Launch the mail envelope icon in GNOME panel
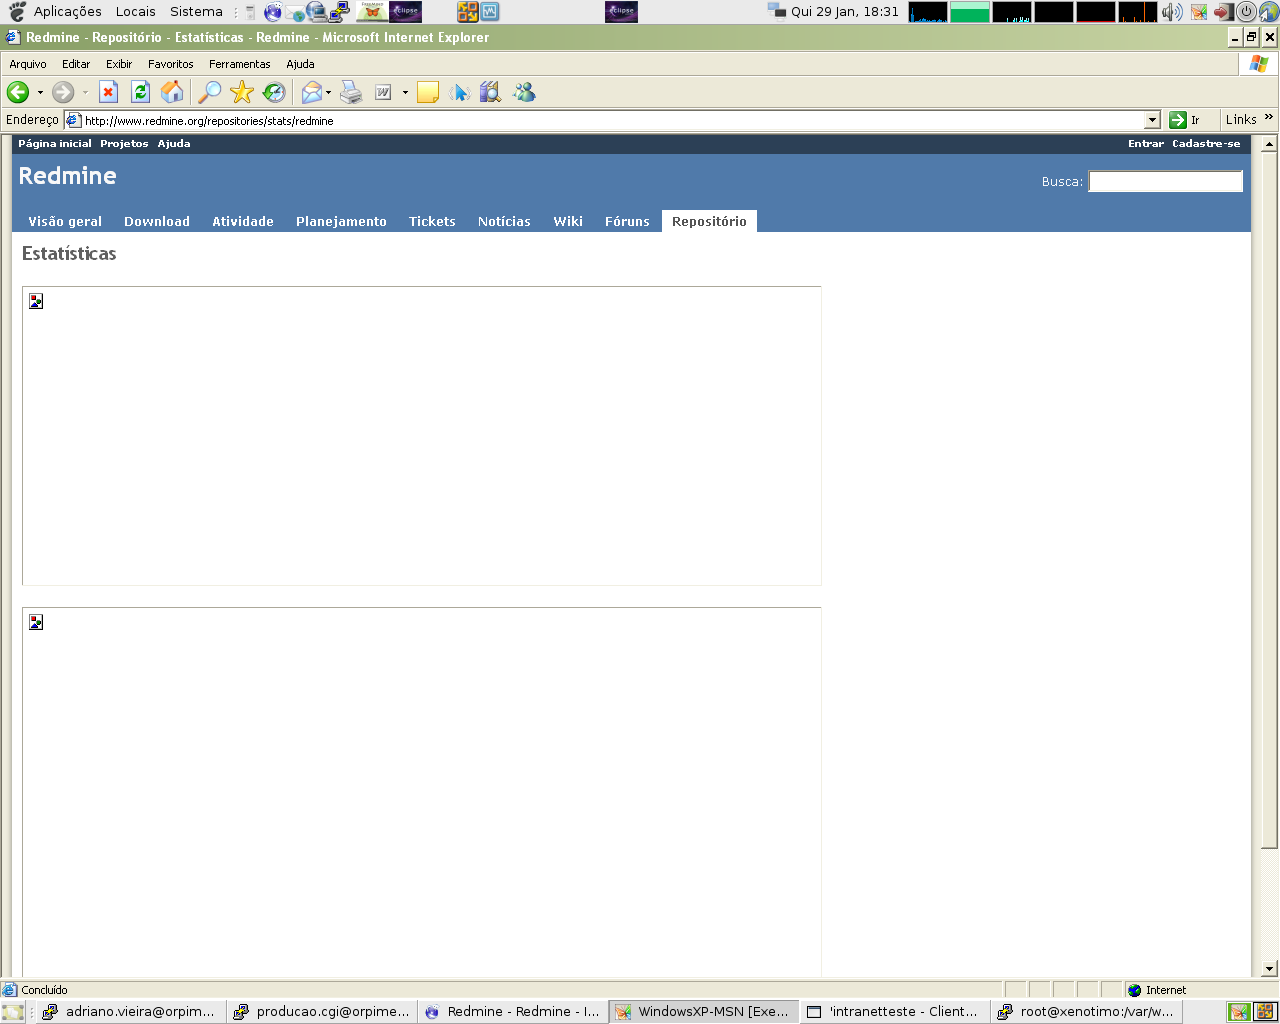This screenshot has width=1280, height=1024. coord(295,12)
